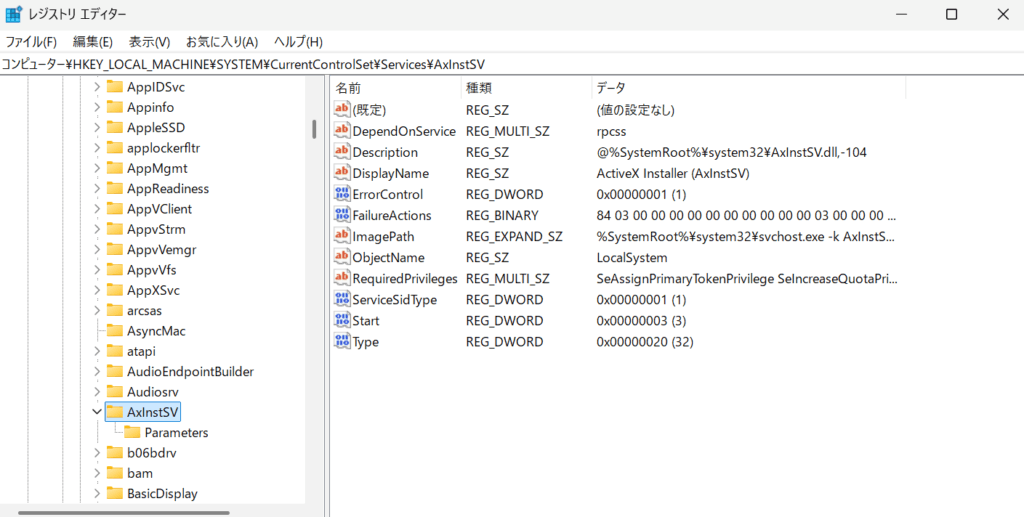Click the string icon beside DisplayName value
This screenshot has height=517, width=1024.
point(342,174)
